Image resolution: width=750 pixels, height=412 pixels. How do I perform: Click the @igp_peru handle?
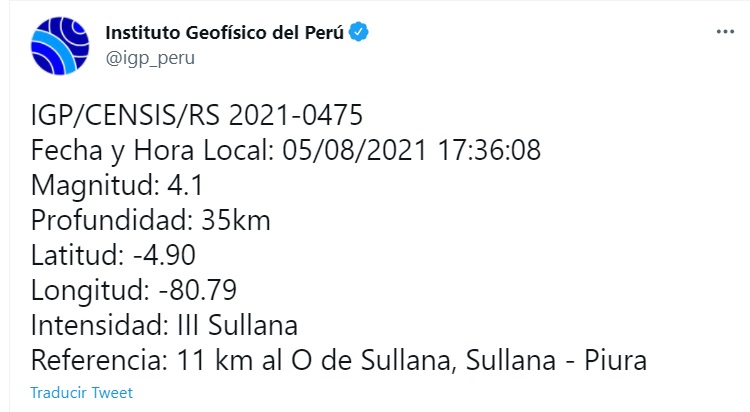149,57
